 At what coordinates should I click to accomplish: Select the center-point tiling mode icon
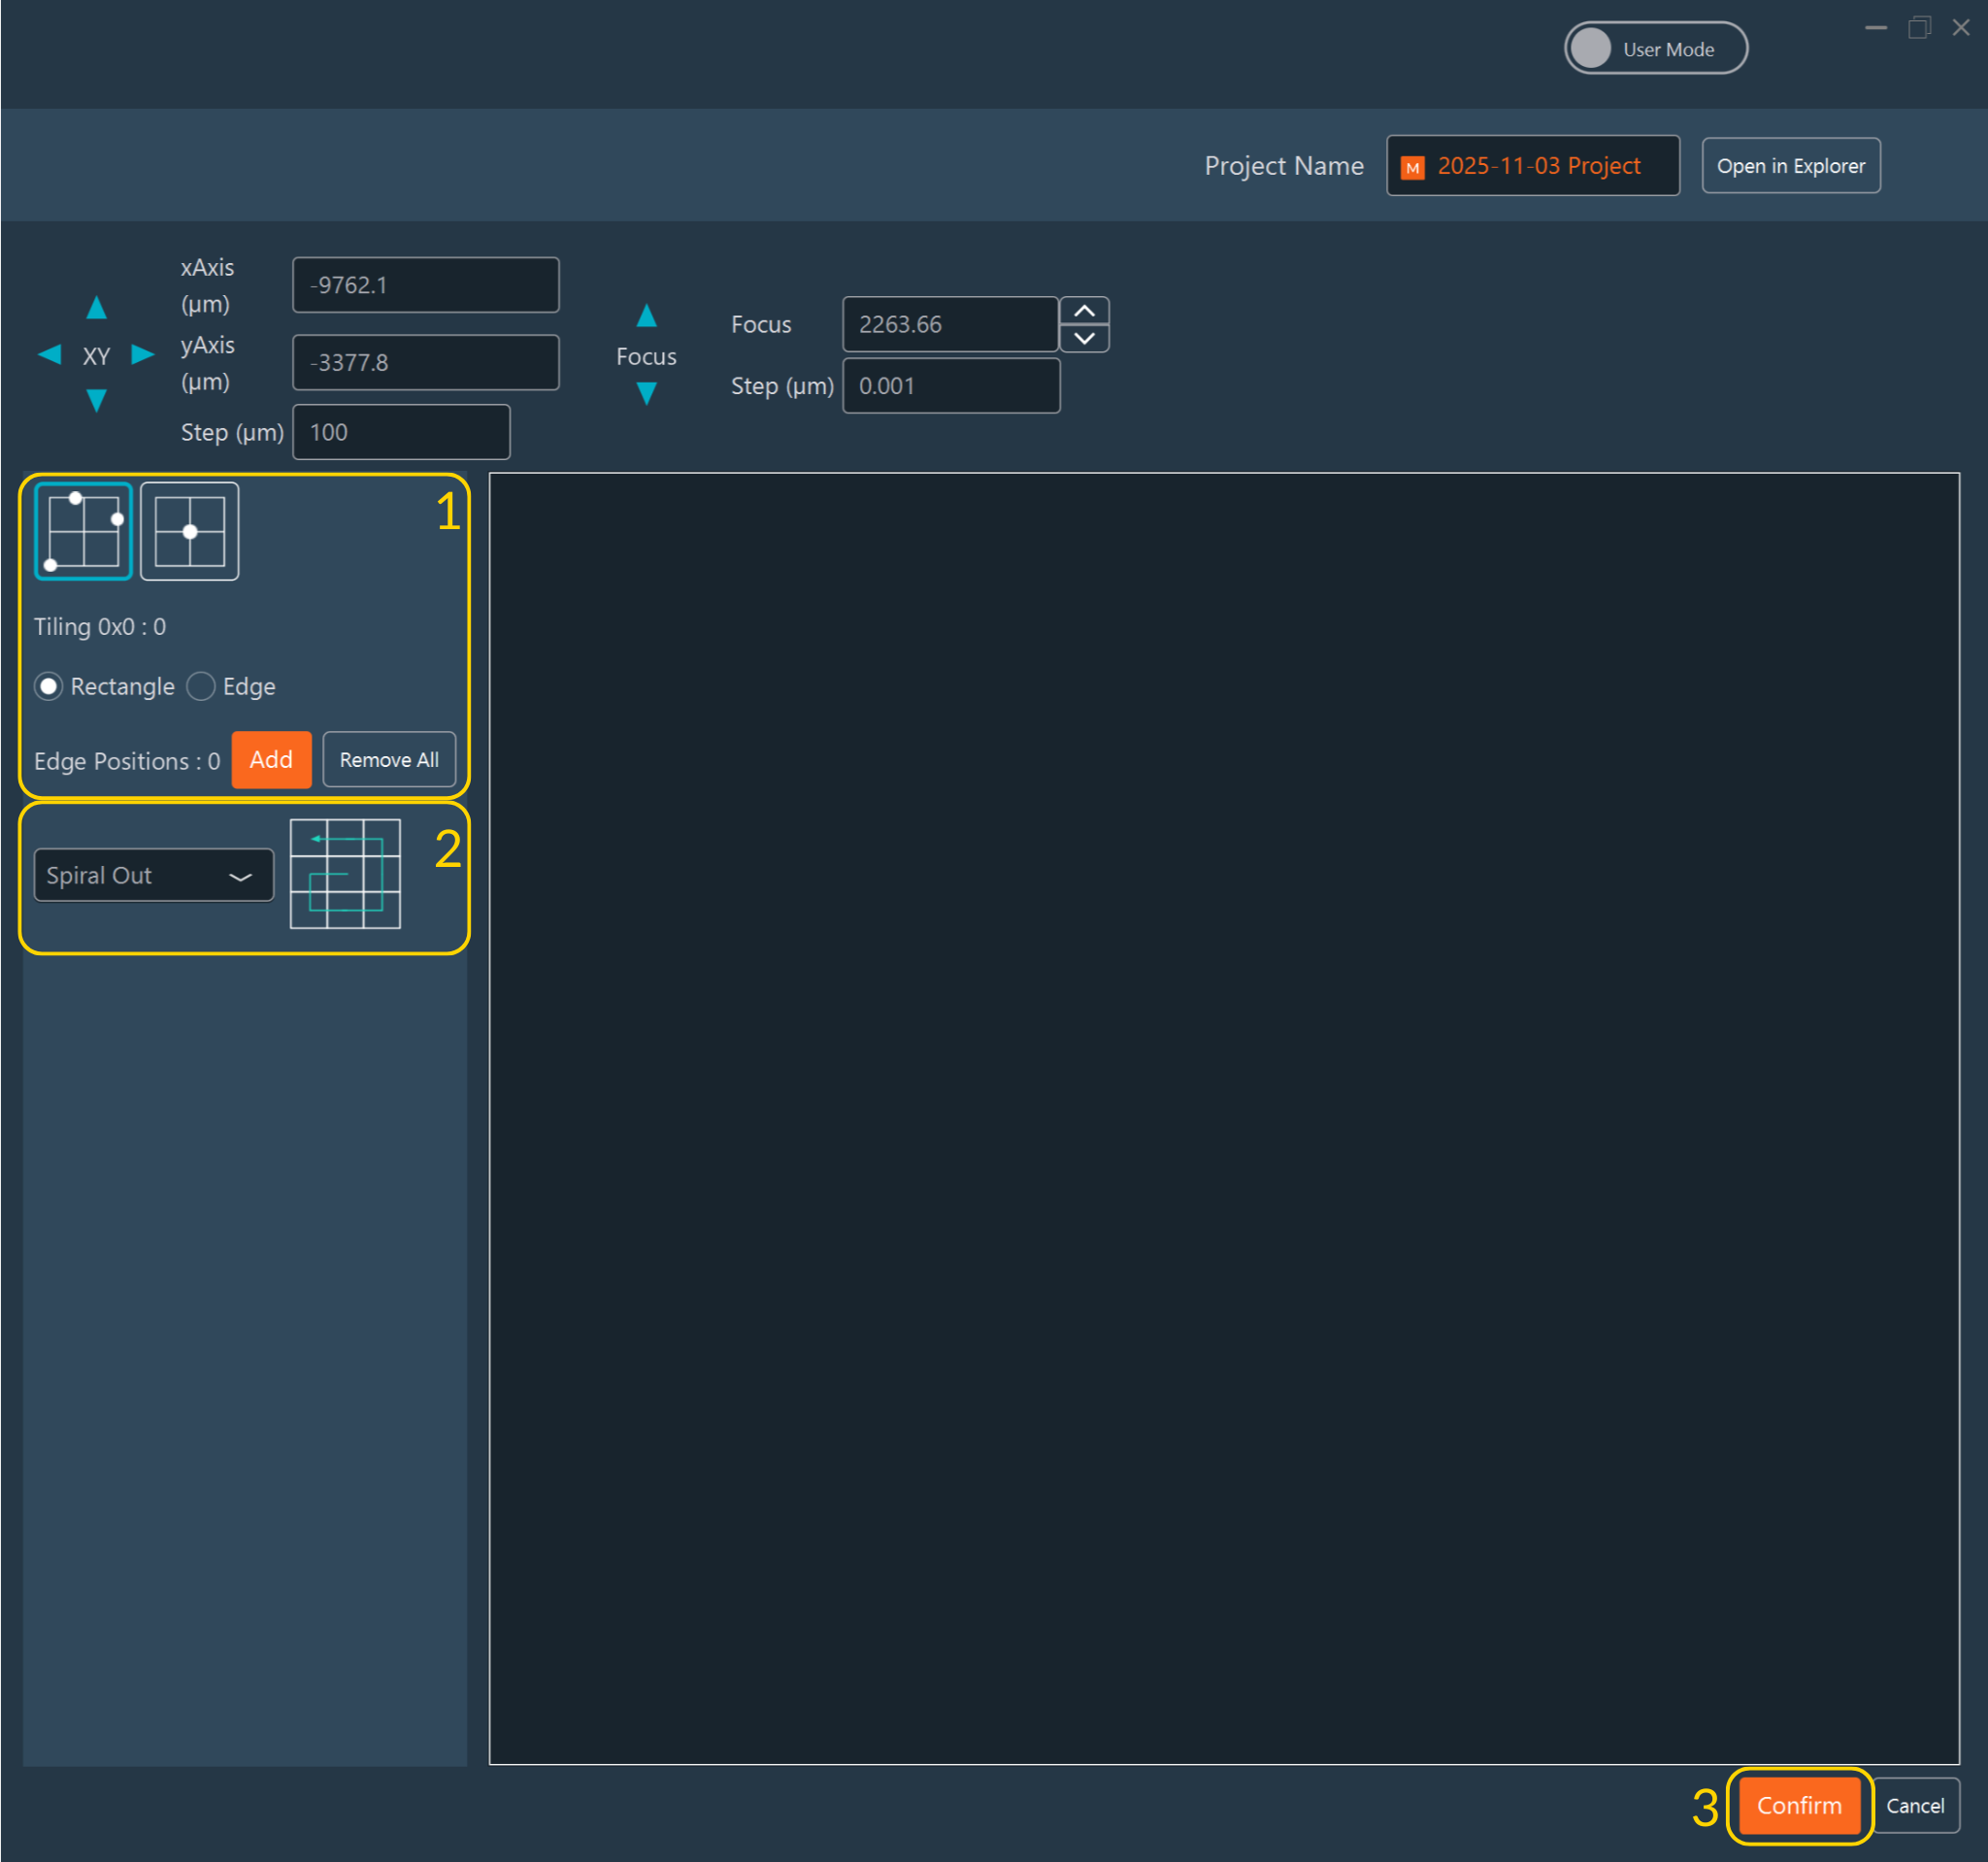(x=190, y=531)
